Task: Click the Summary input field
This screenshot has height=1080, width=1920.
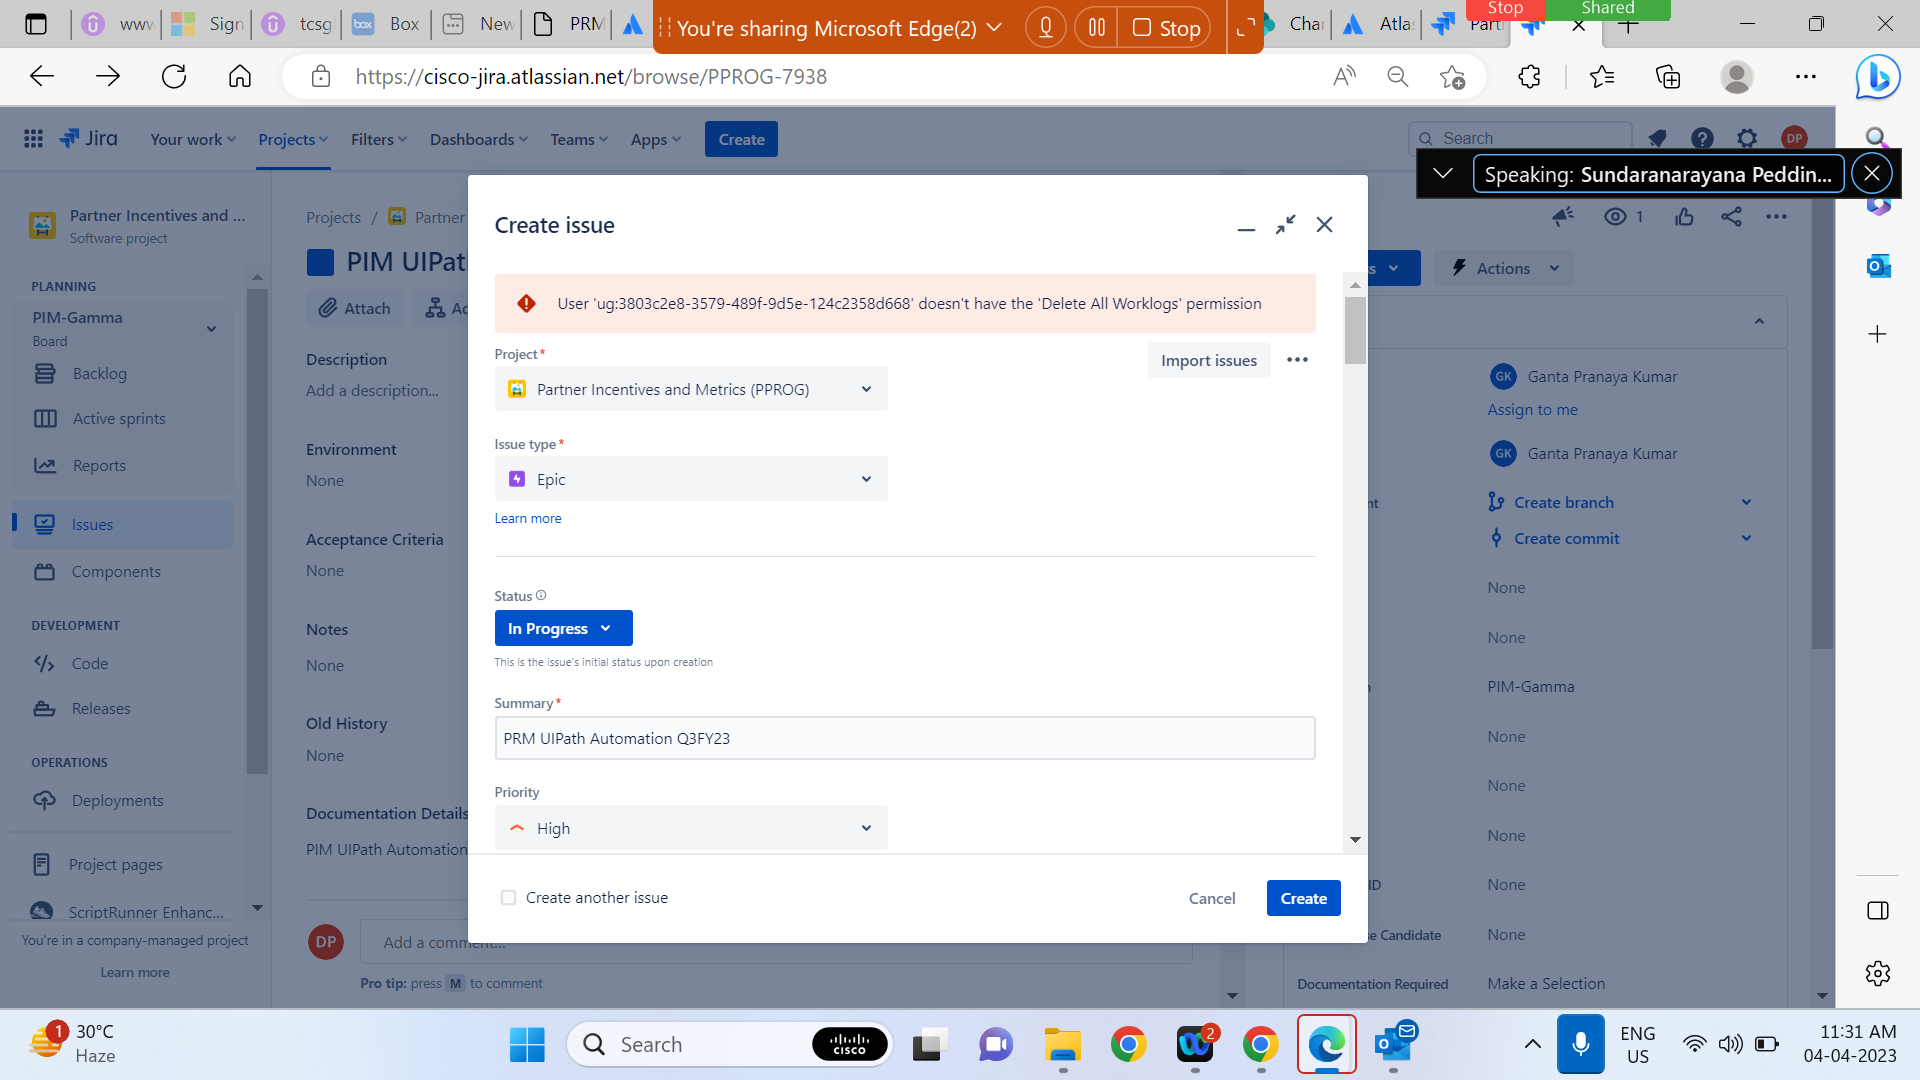Action: pos(905,738)
